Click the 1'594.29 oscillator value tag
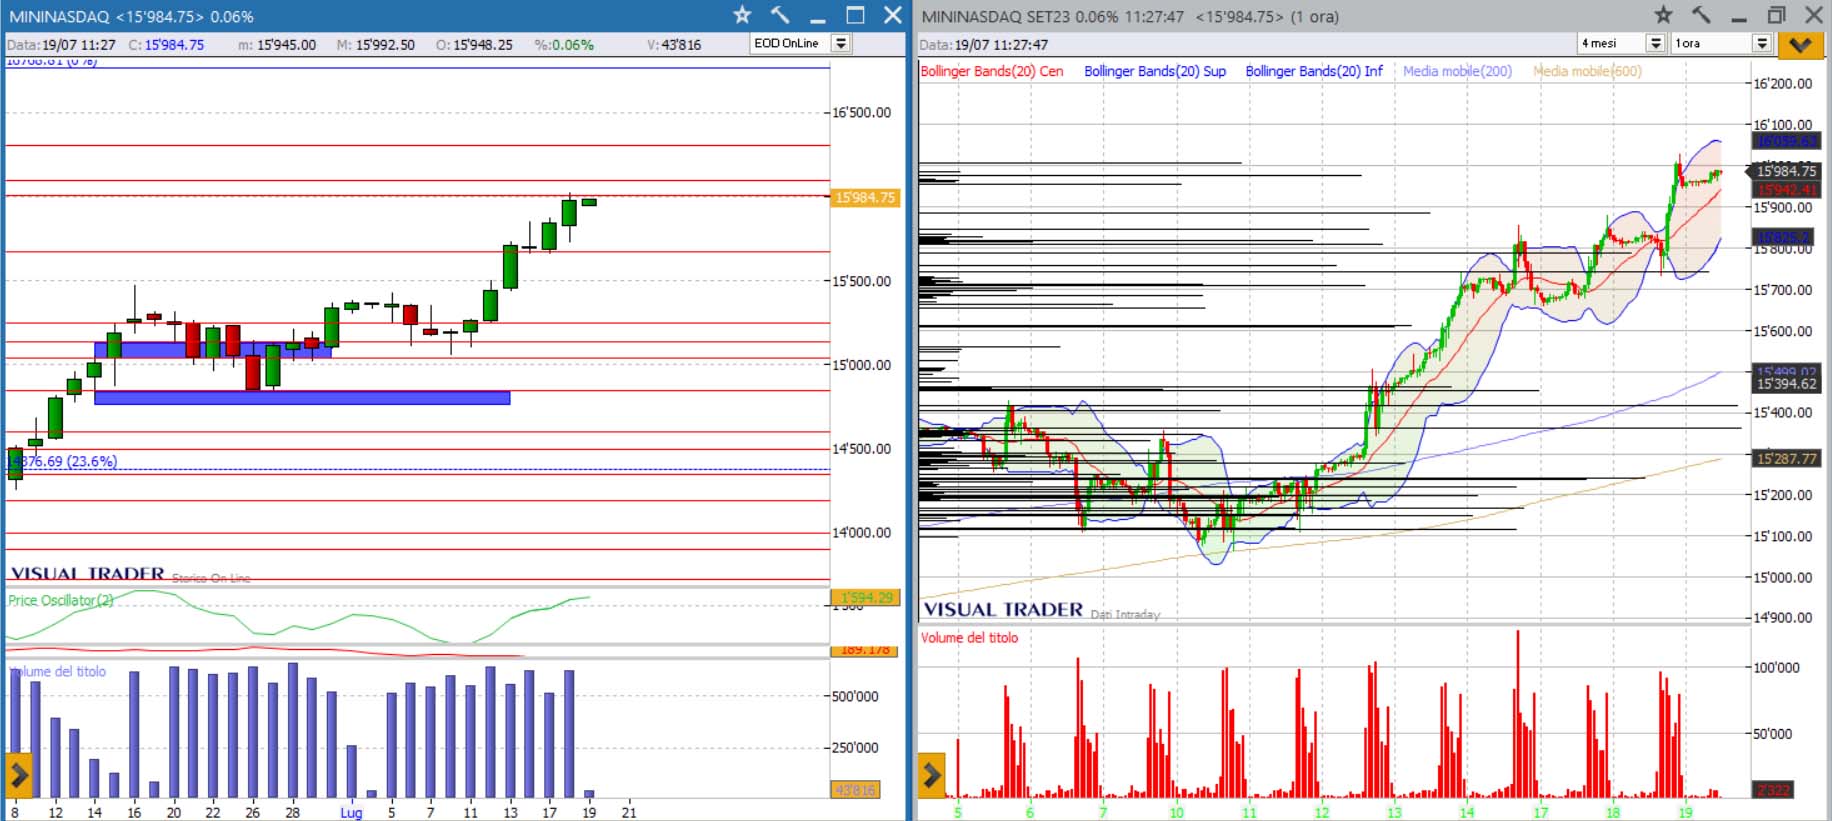The image size is (1832, 821). point(866,597)
